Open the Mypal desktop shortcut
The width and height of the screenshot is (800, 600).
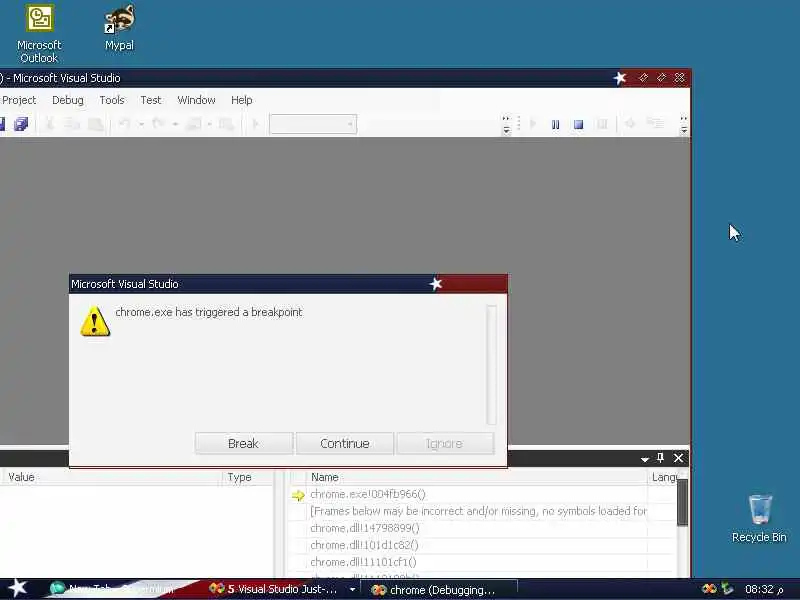click(119, 28)
